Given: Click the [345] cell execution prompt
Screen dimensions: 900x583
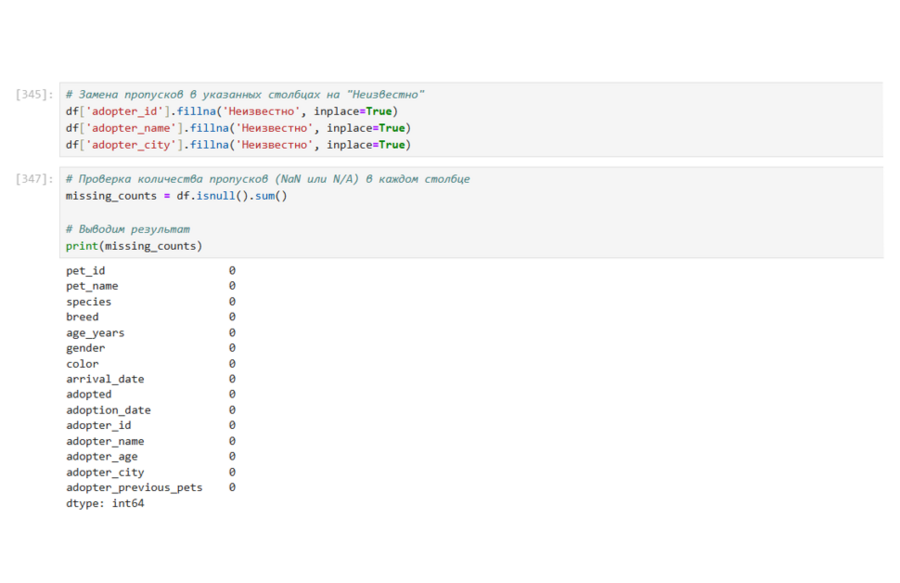Looking at the screenshot, I should click(35, 94).
